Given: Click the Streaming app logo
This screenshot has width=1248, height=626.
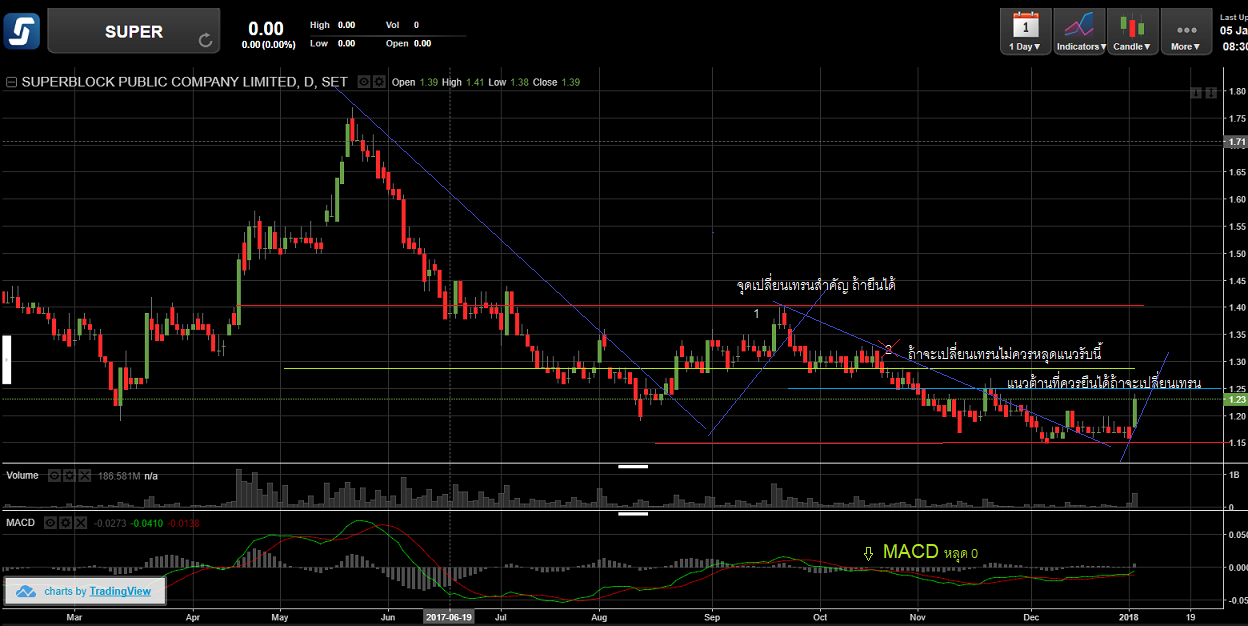Looking at the screenshot, I should point(21,30).
